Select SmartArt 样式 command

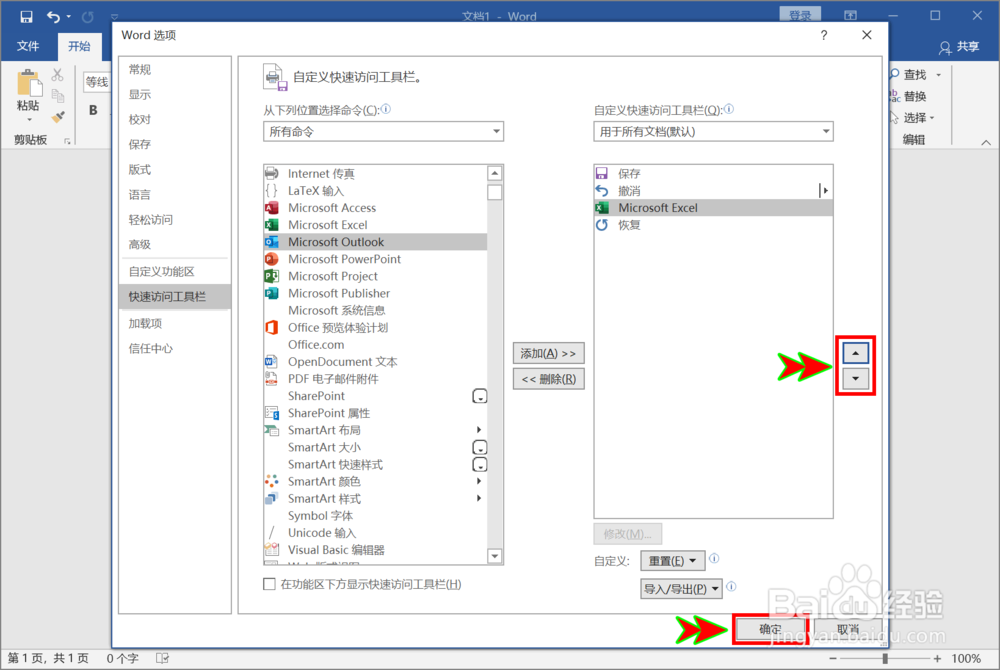[x=375, y=499]
